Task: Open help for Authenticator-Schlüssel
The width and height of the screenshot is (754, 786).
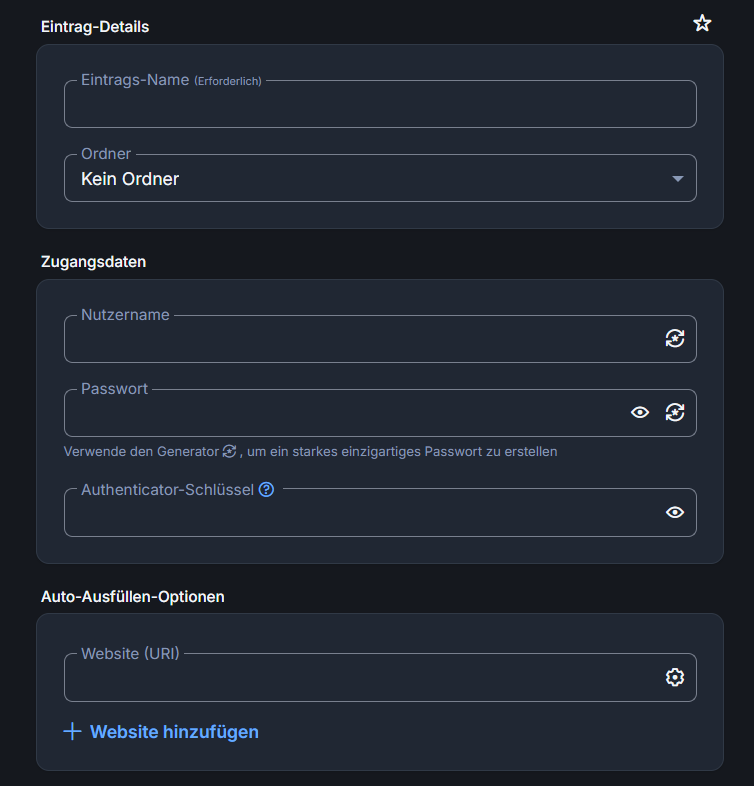Action: 266,489
